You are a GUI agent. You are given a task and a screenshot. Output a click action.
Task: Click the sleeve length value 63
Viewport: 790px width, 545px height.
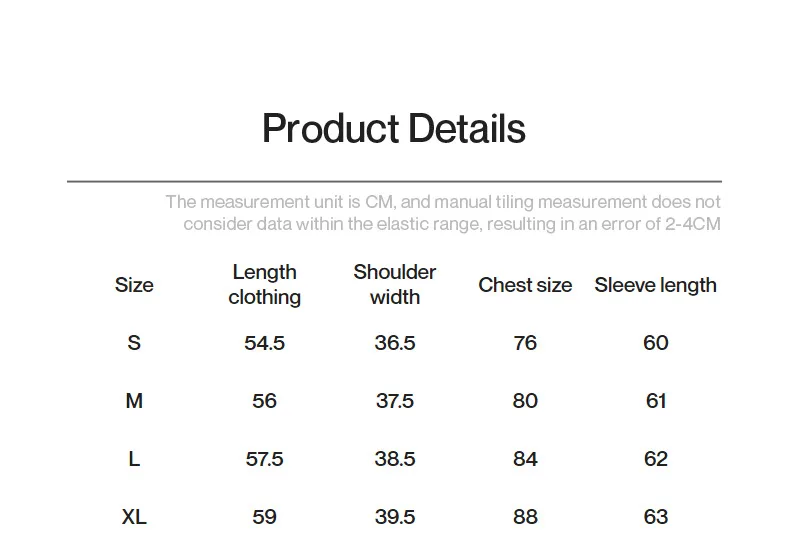tap(656, 517)
